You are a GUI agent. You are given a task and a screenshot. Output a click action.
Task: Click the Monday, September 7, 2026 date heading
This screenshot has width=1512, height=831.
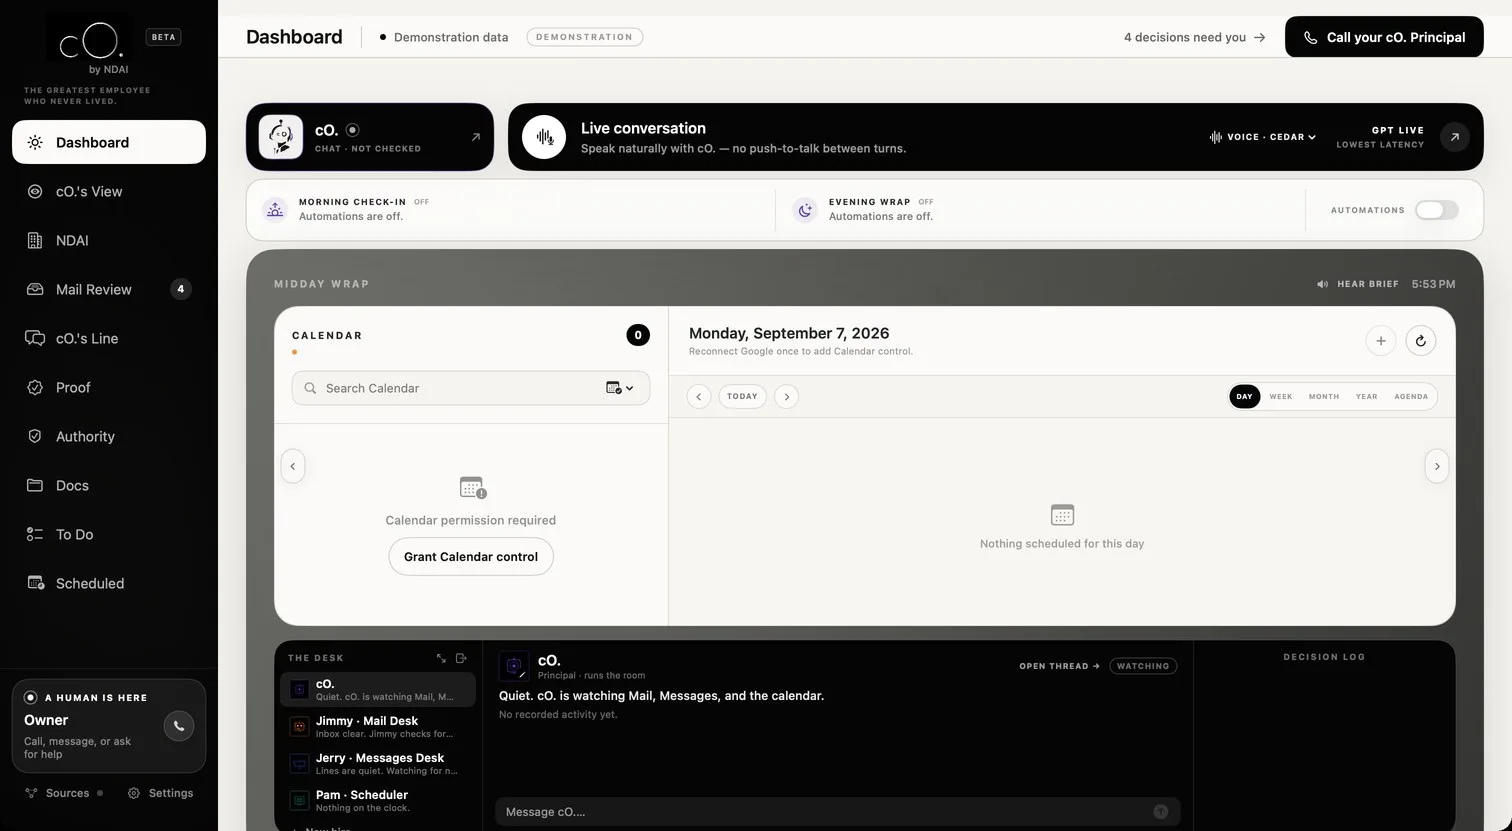pos(789,333)
